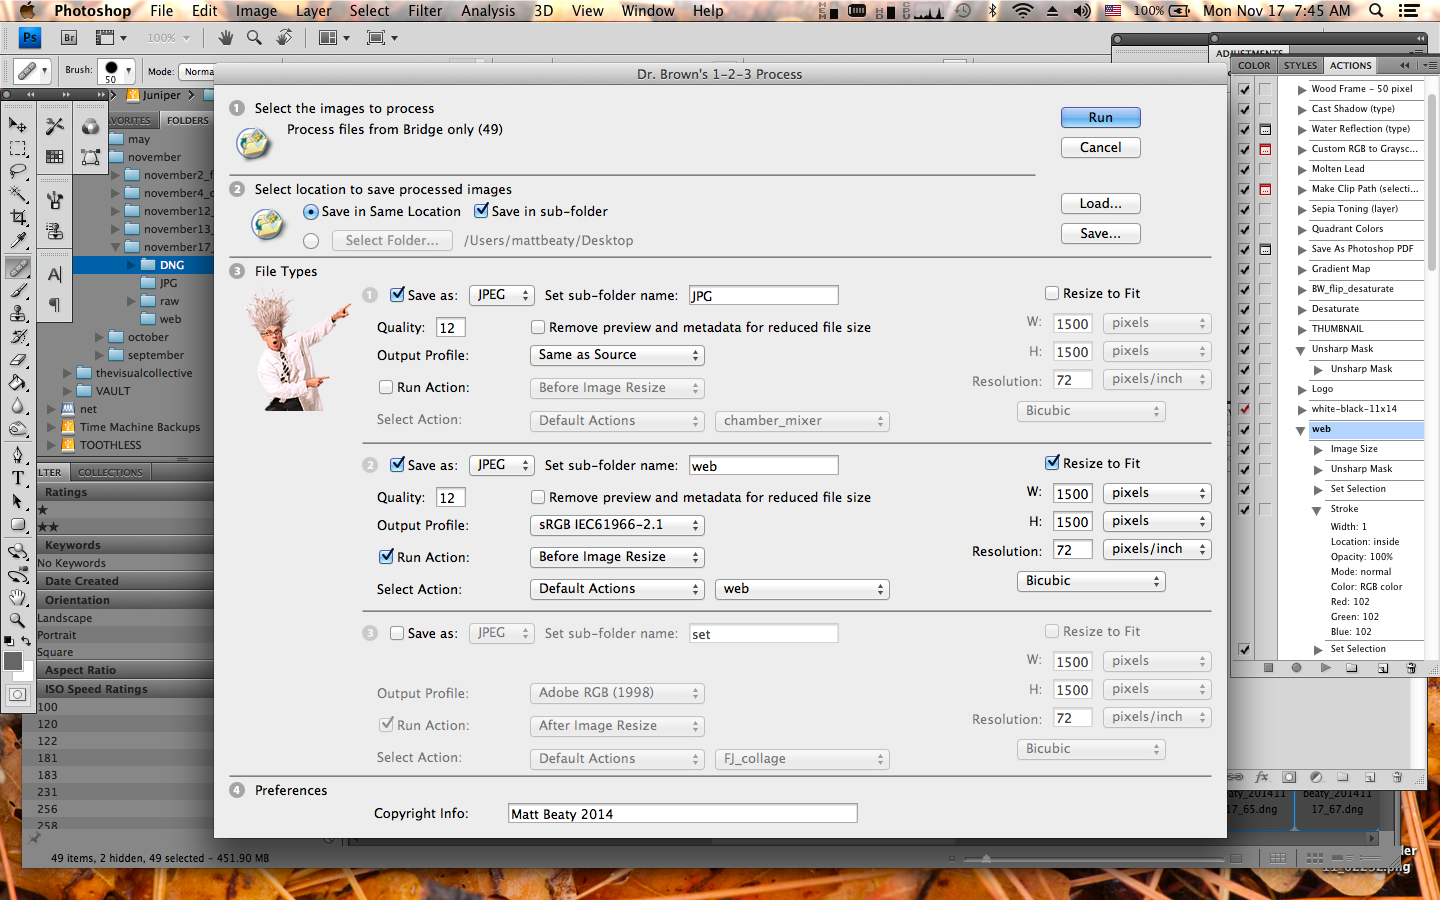Screen dimensions: 1440x900
Task: Select the Select Folder radio button
Action: point(311,241)
